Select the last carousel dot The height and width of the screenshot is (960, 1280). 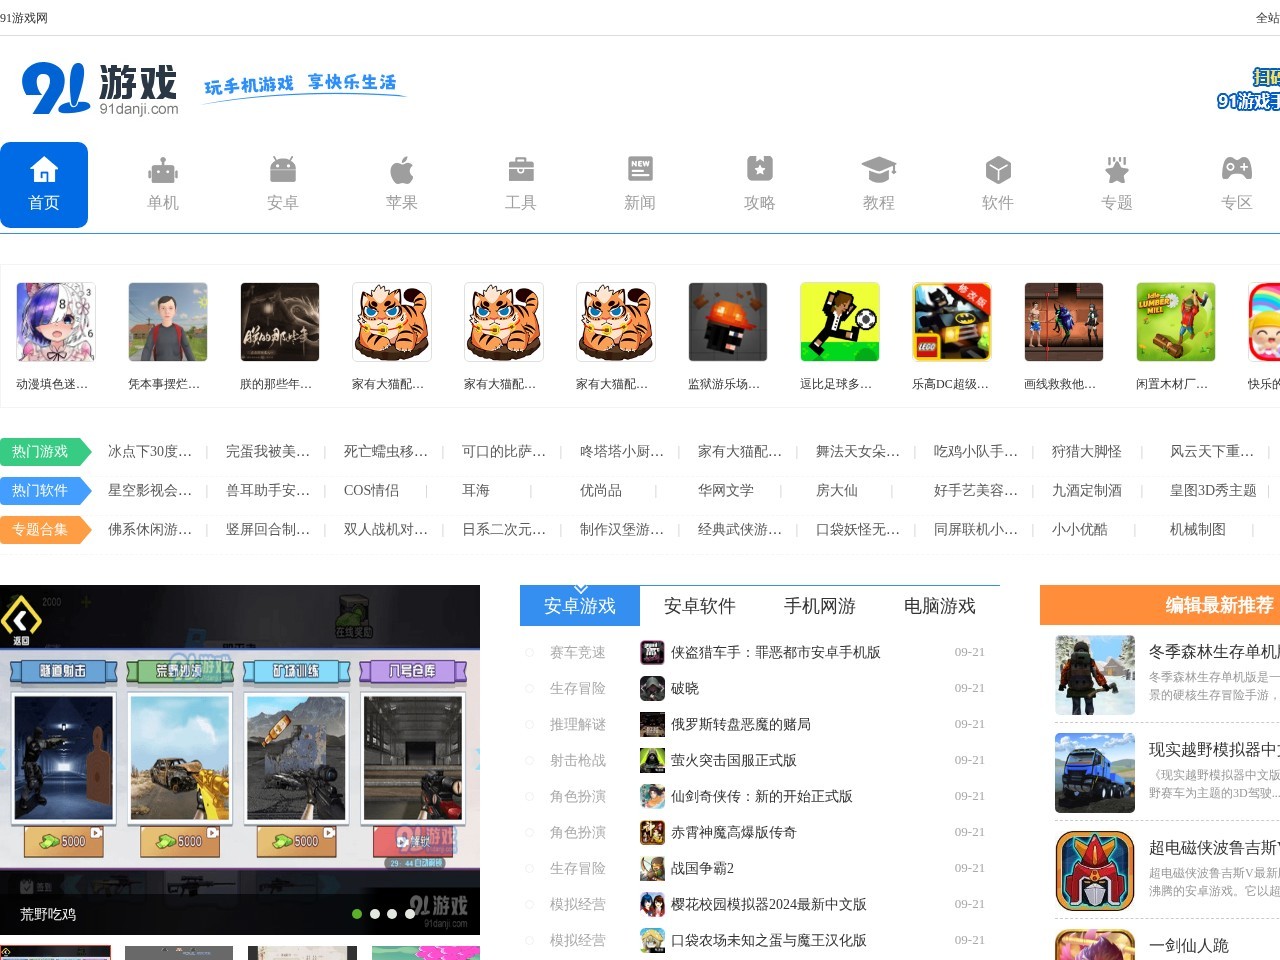[x=410, y=914]
